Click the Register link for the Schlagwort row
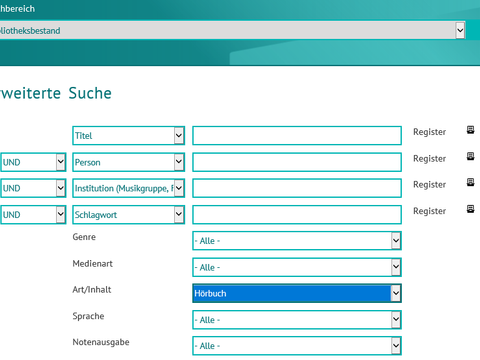 point(429,211)
